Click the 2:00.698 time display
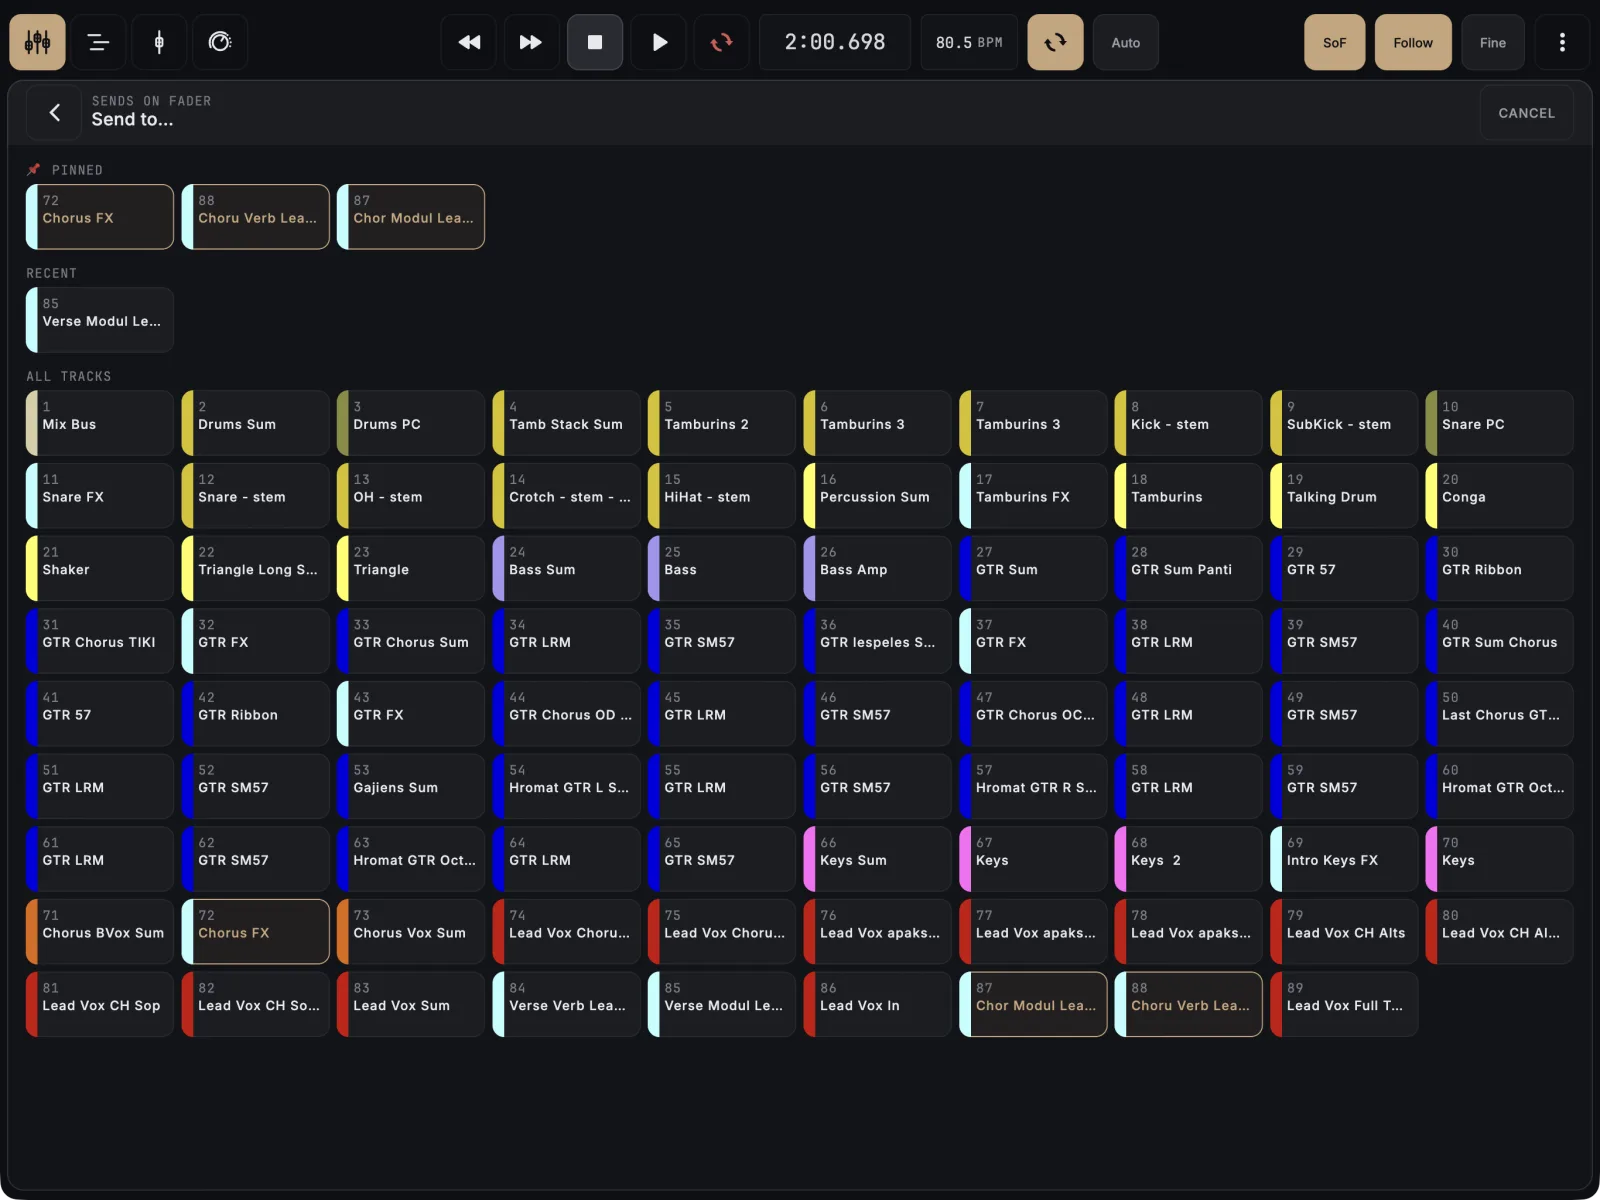Viewport: 1600px width, 1200px height. tap(835, 42)
